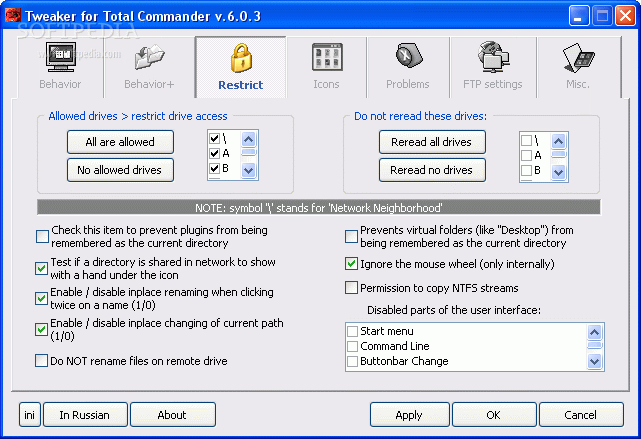The height and width of the screenshot is (439, 641).
Task: Click the up arrow of disabled UI parts list
Action: pos(594,332)
